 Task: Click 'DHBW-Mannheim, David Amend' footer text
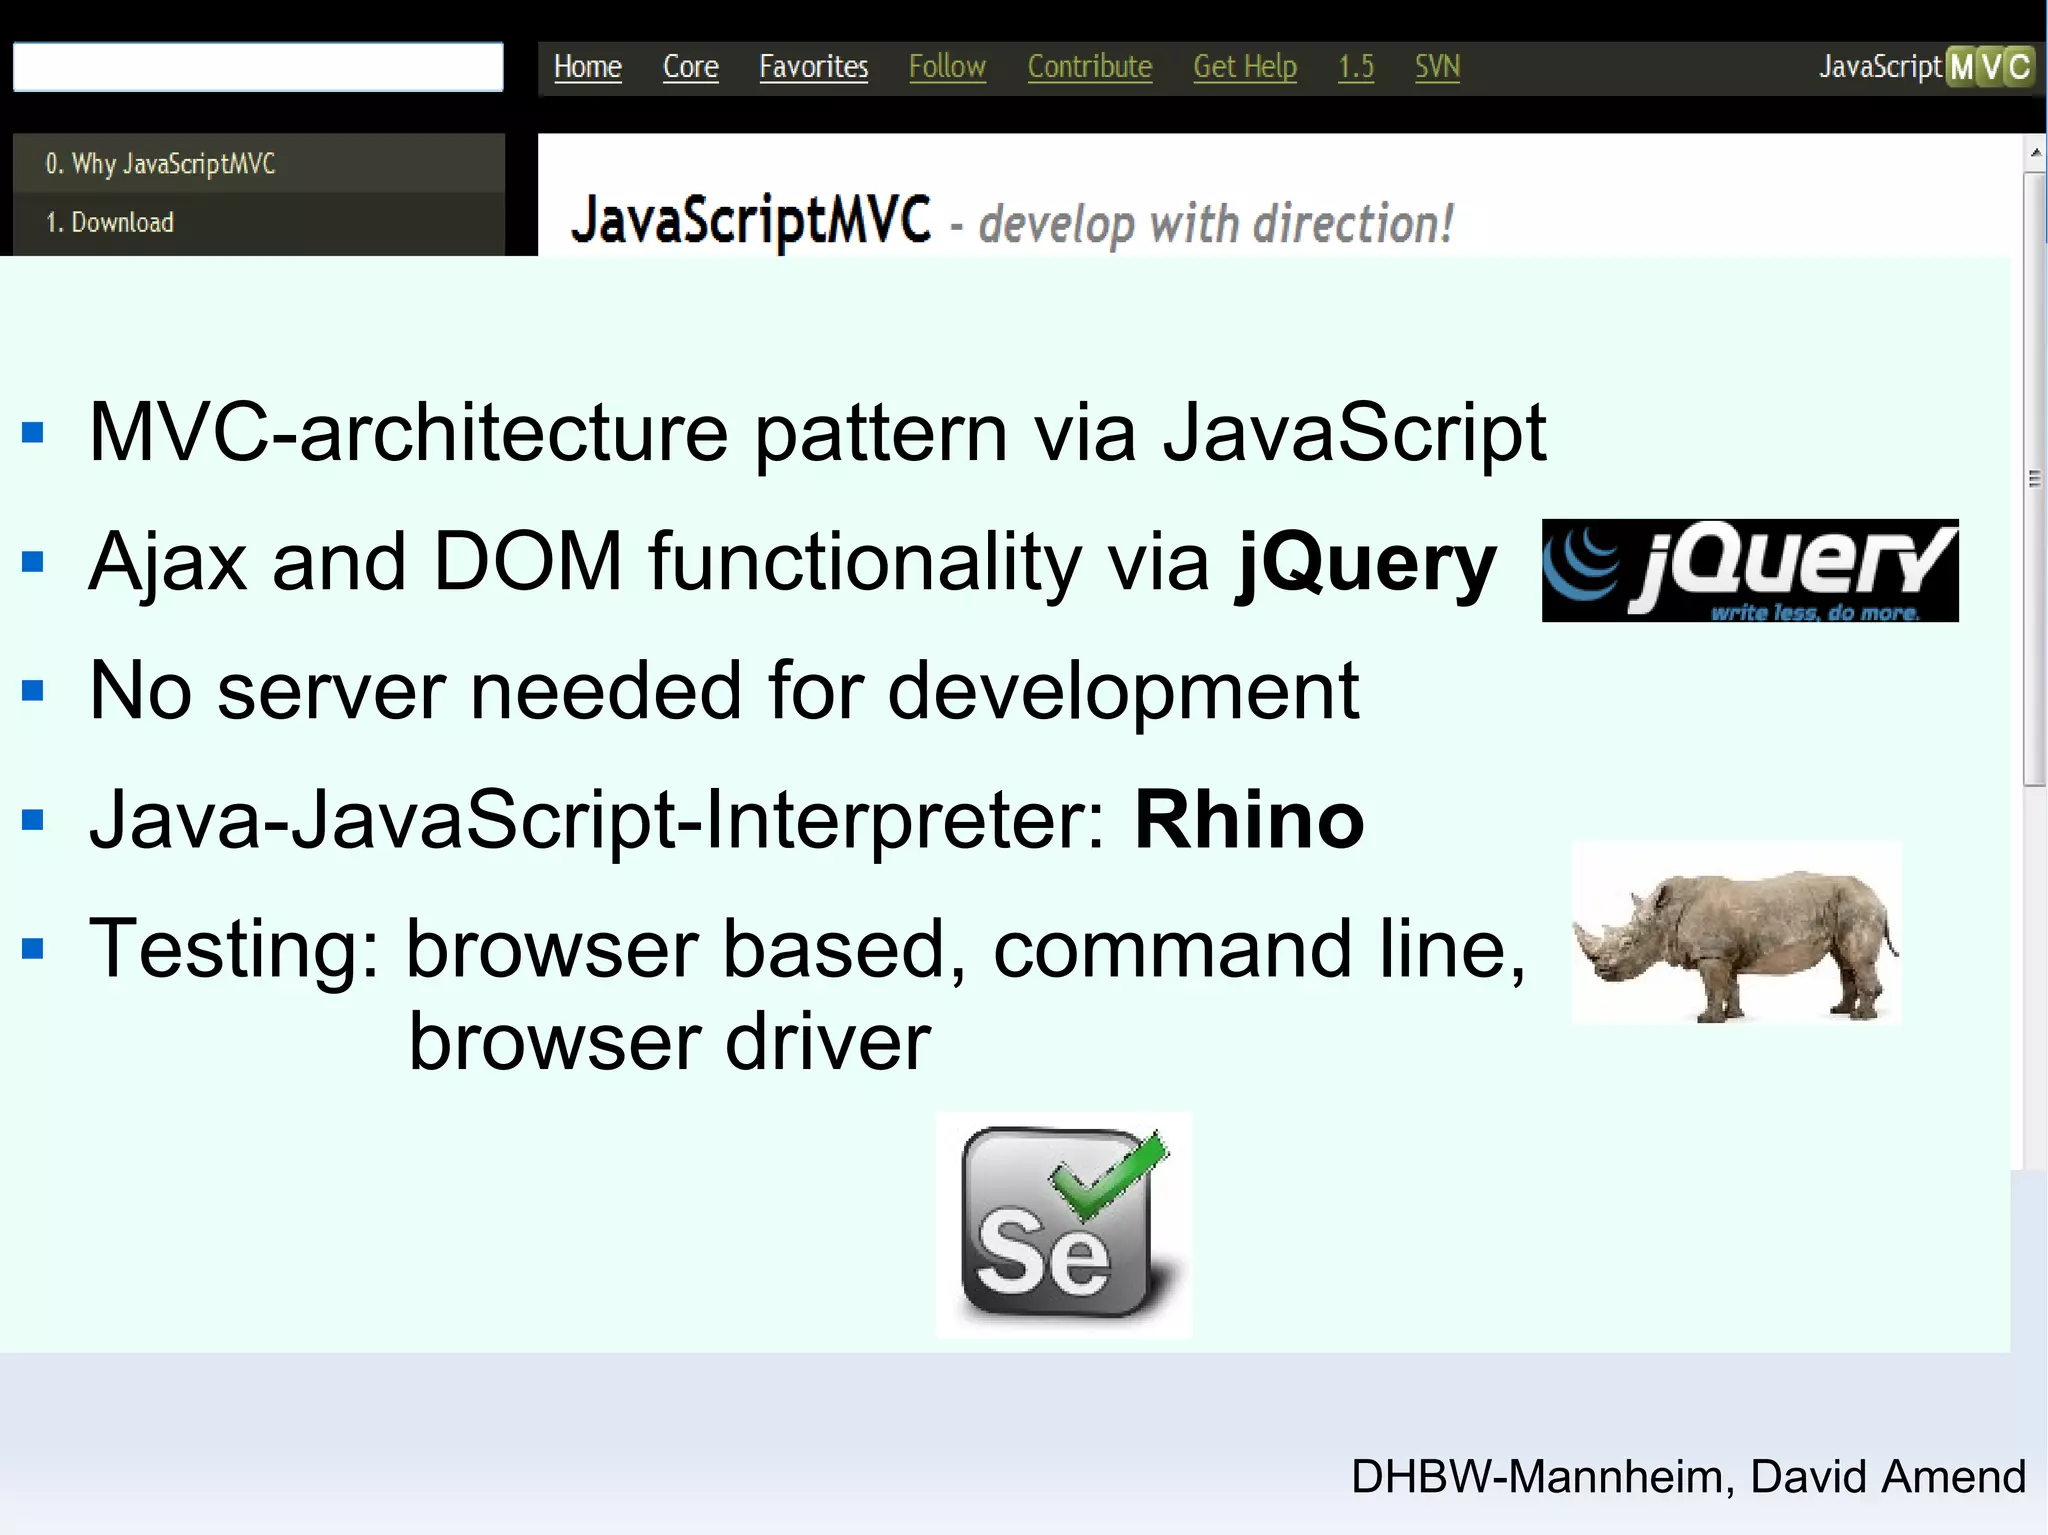(1688, 1477)
